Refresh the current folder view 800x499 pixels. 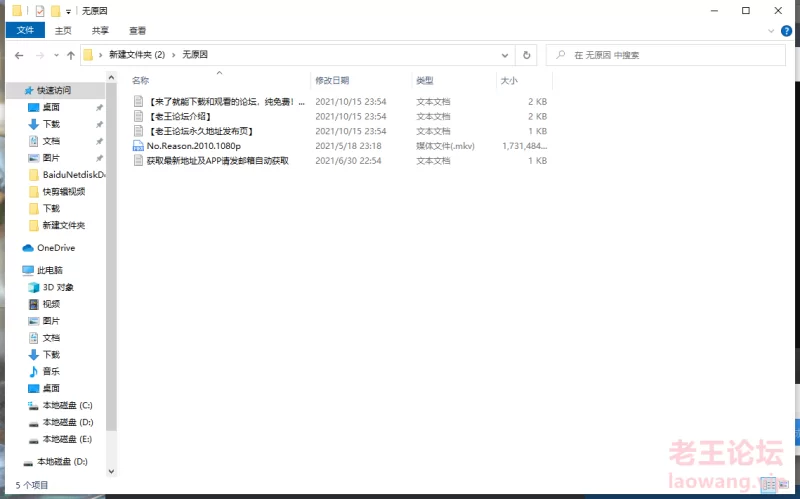pos(527,55)
